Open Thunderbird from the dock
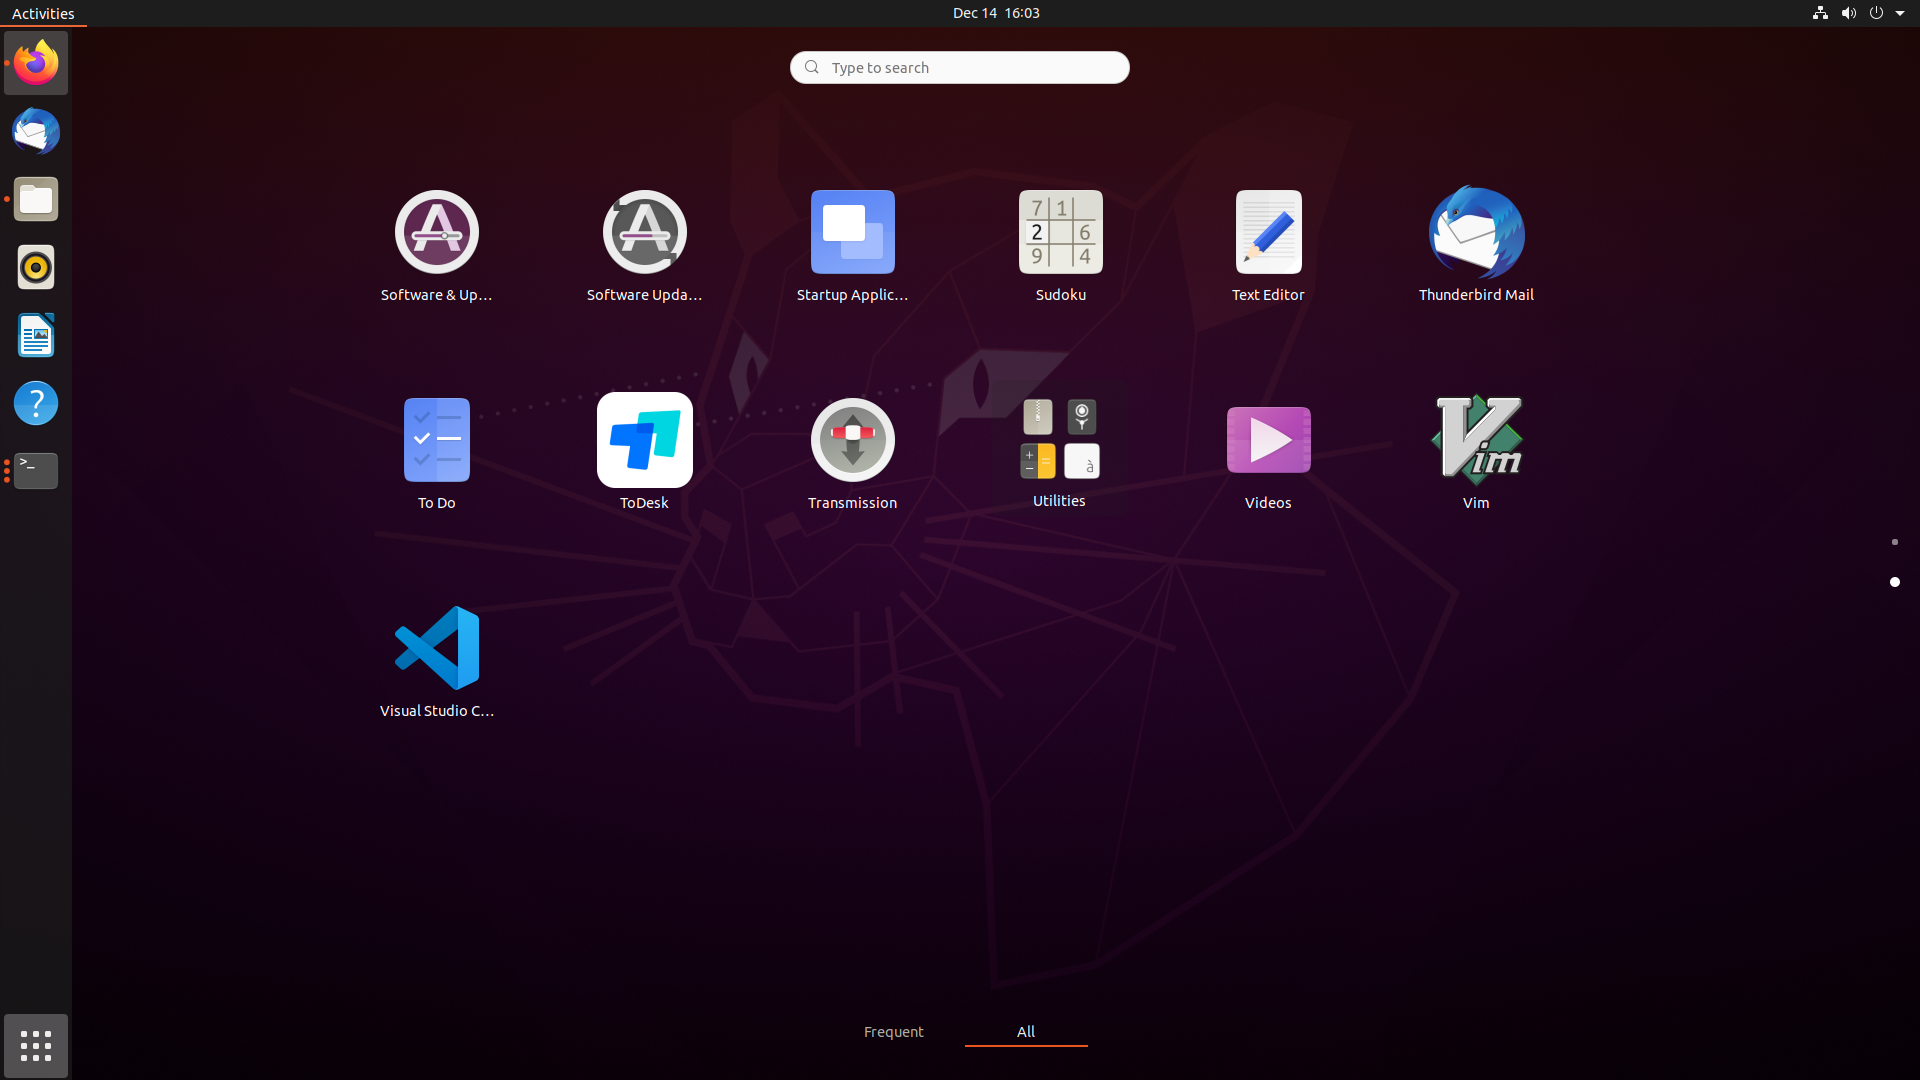The width and height of the screenshot is (1920, 1080). [36, 131]
